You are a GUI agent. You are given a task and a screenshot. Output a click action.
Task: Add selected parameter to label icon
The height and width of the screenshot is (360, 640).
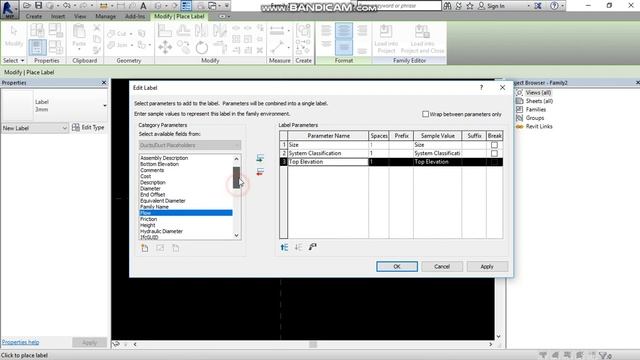(x=260, y=158)
